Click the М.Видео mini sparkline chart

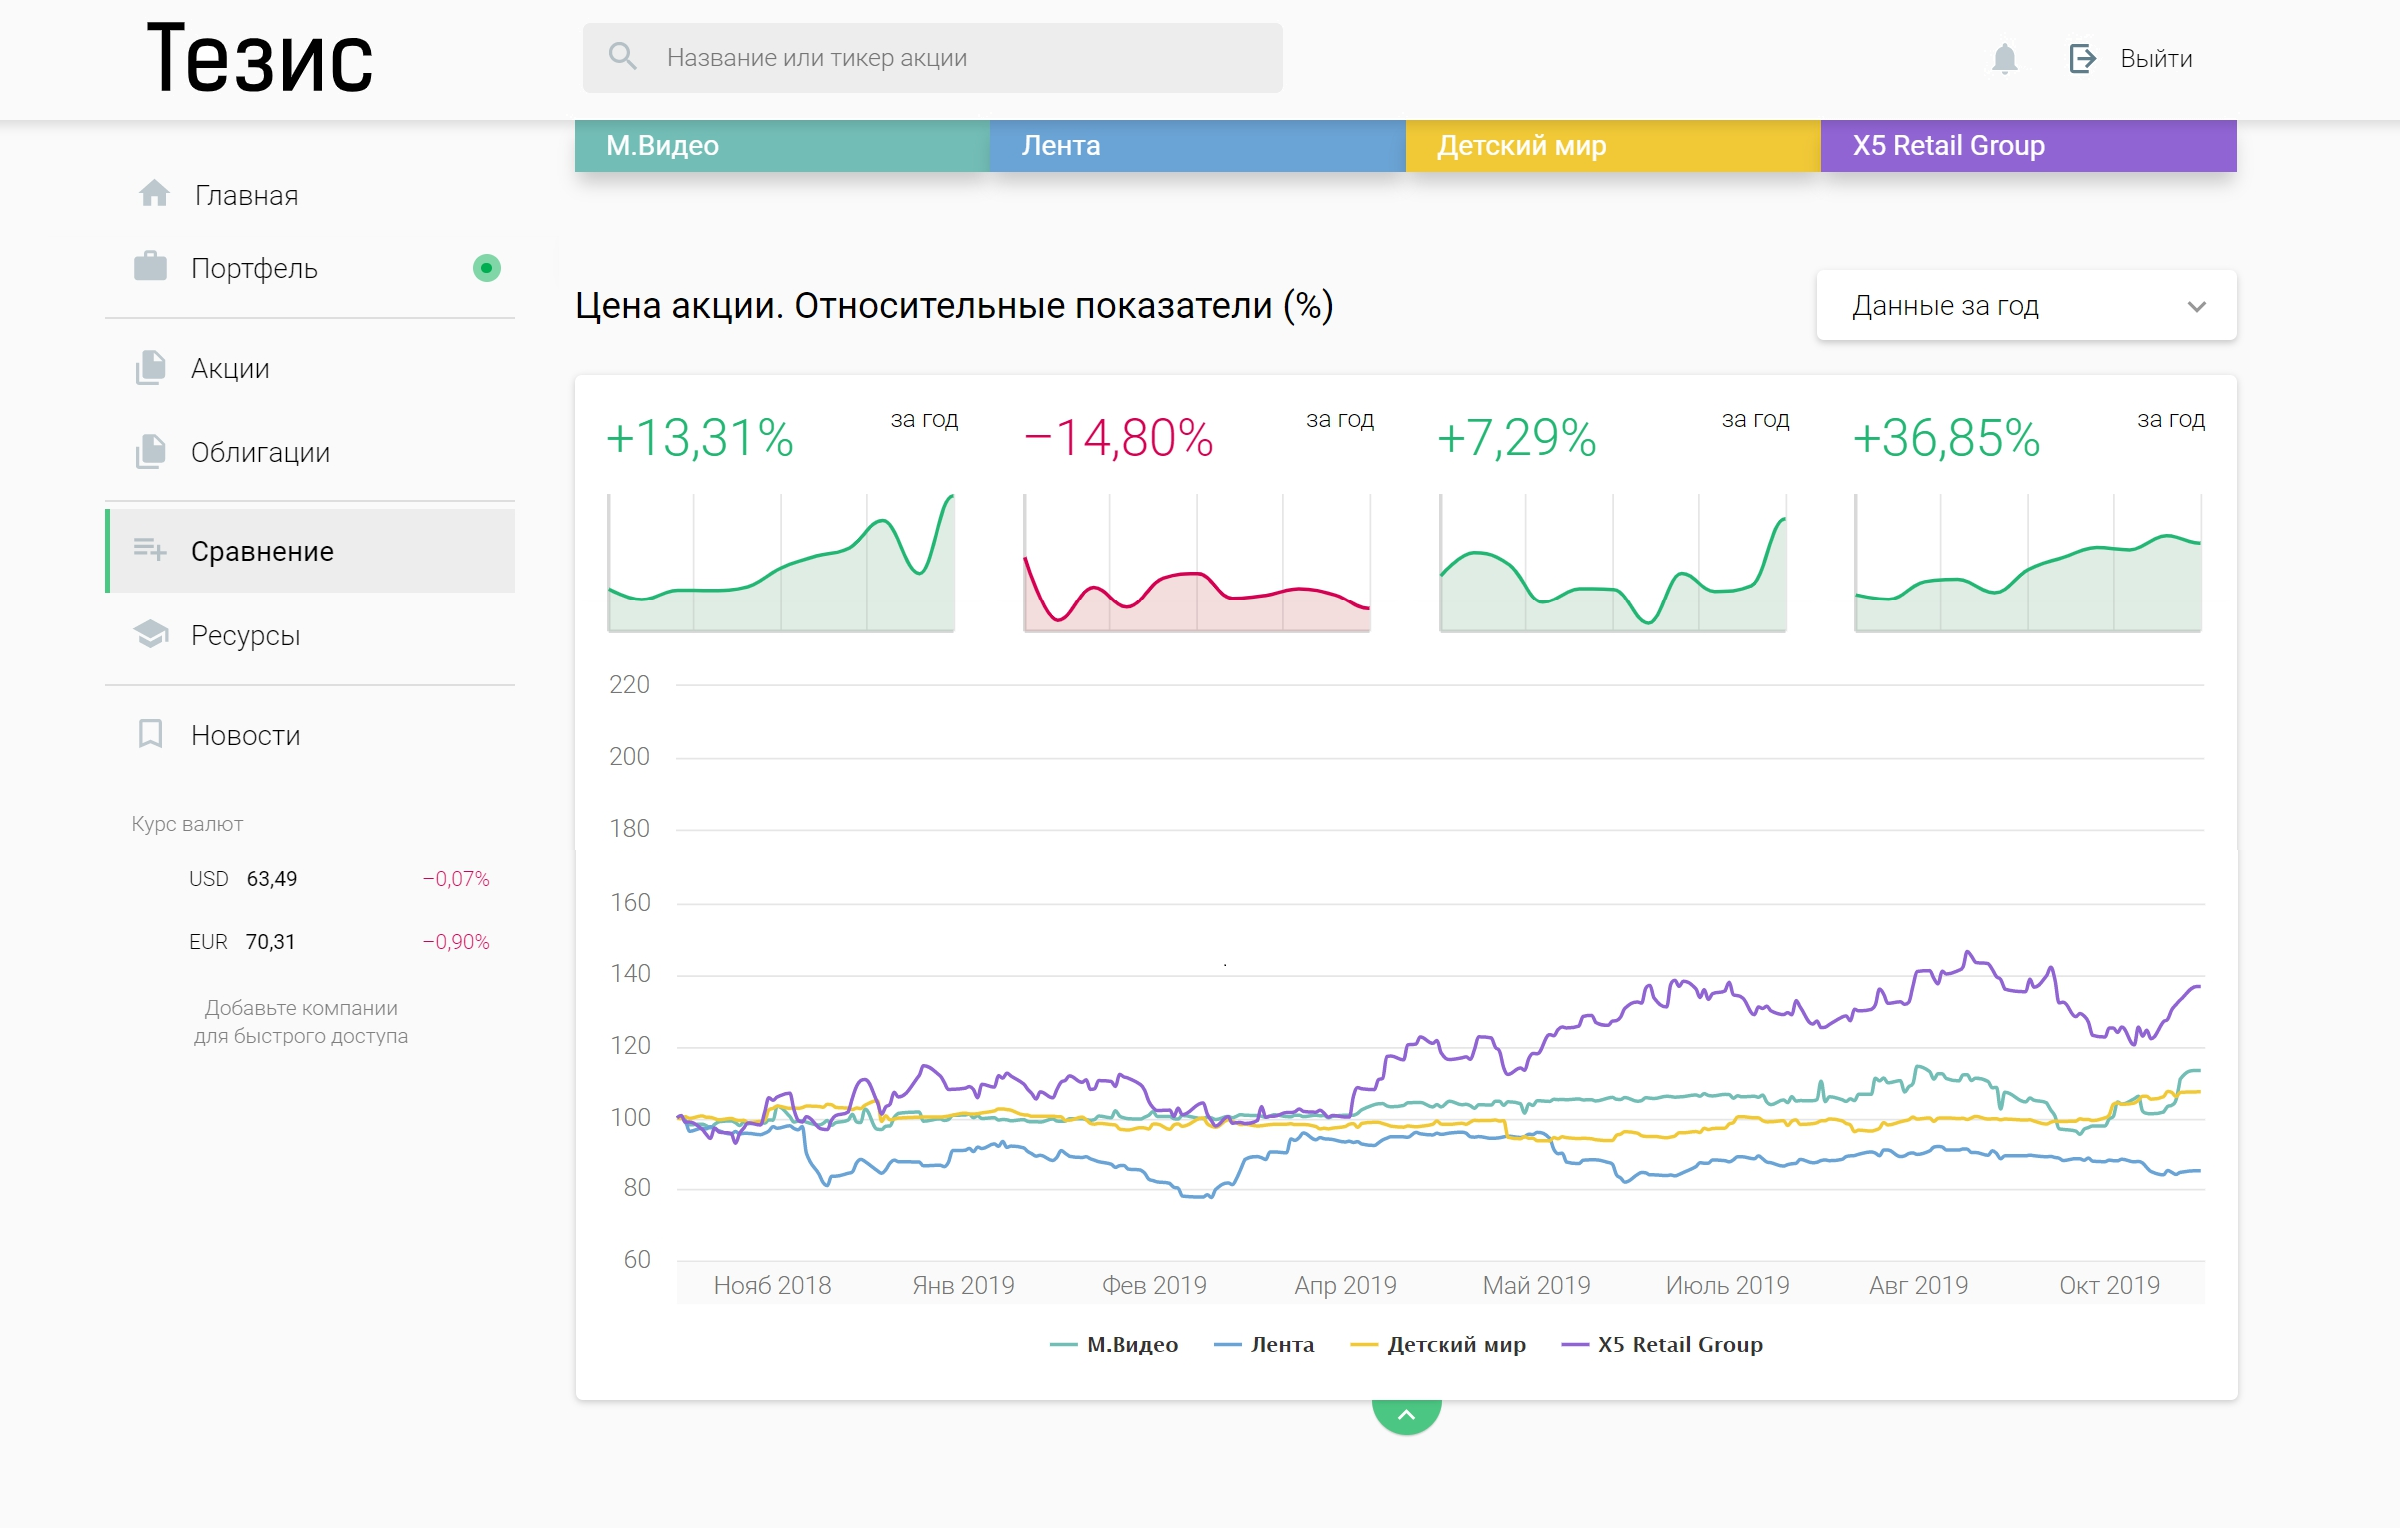pyautogui.click(x=781, y=562)
